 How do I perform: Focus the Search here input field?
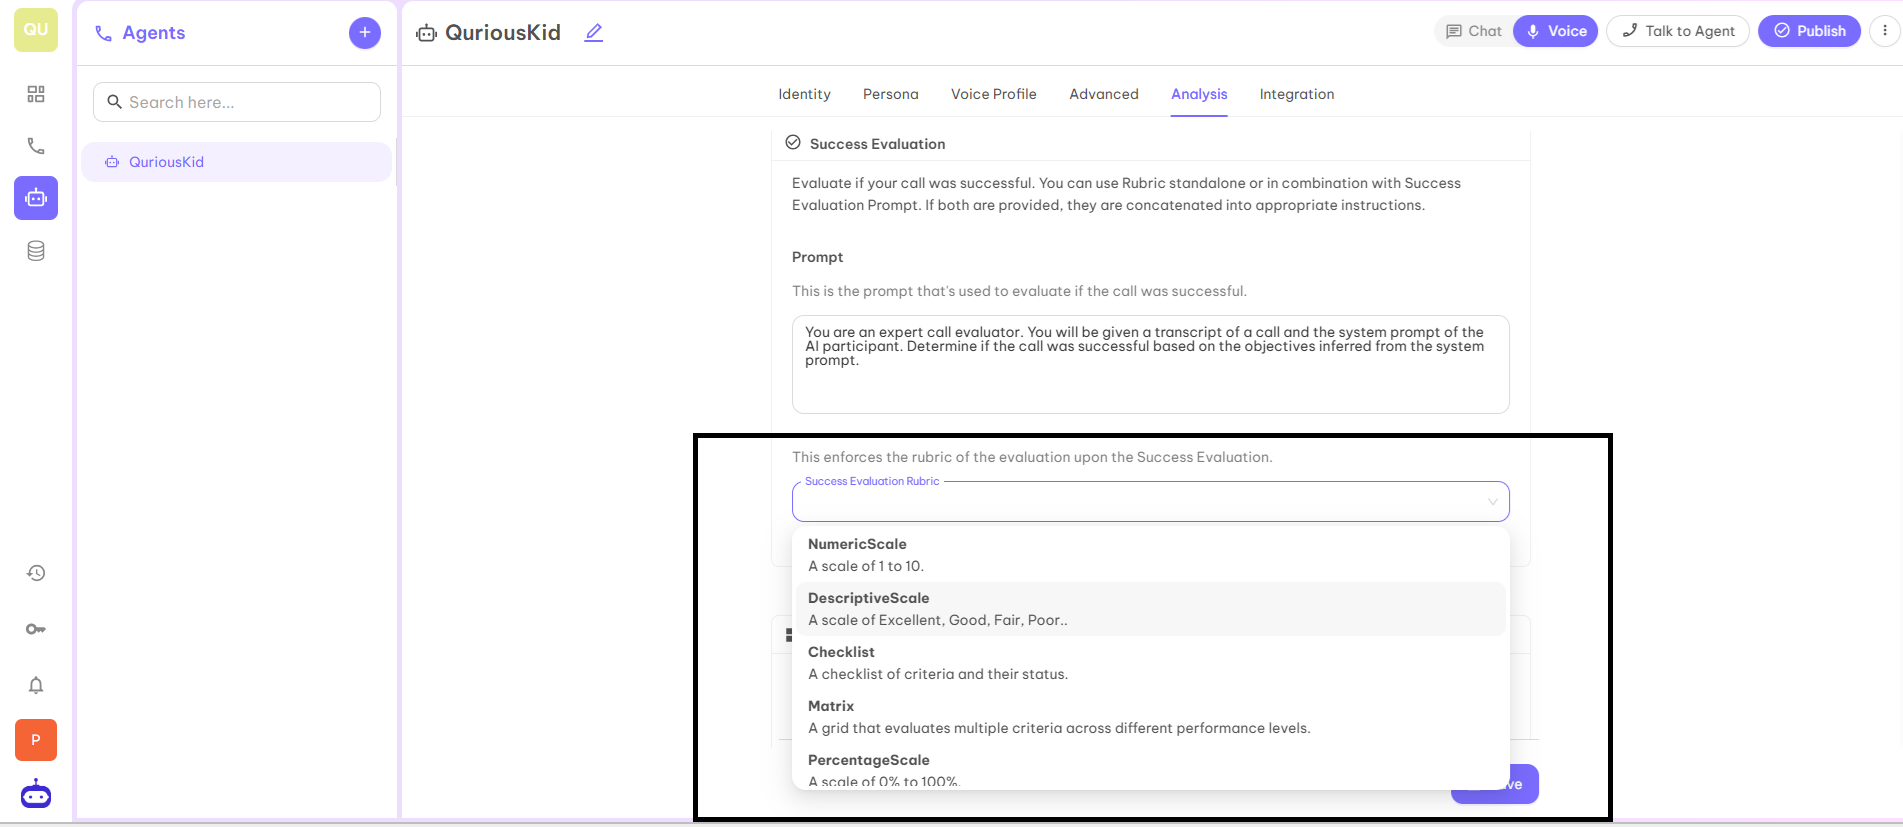click(237, 102)
